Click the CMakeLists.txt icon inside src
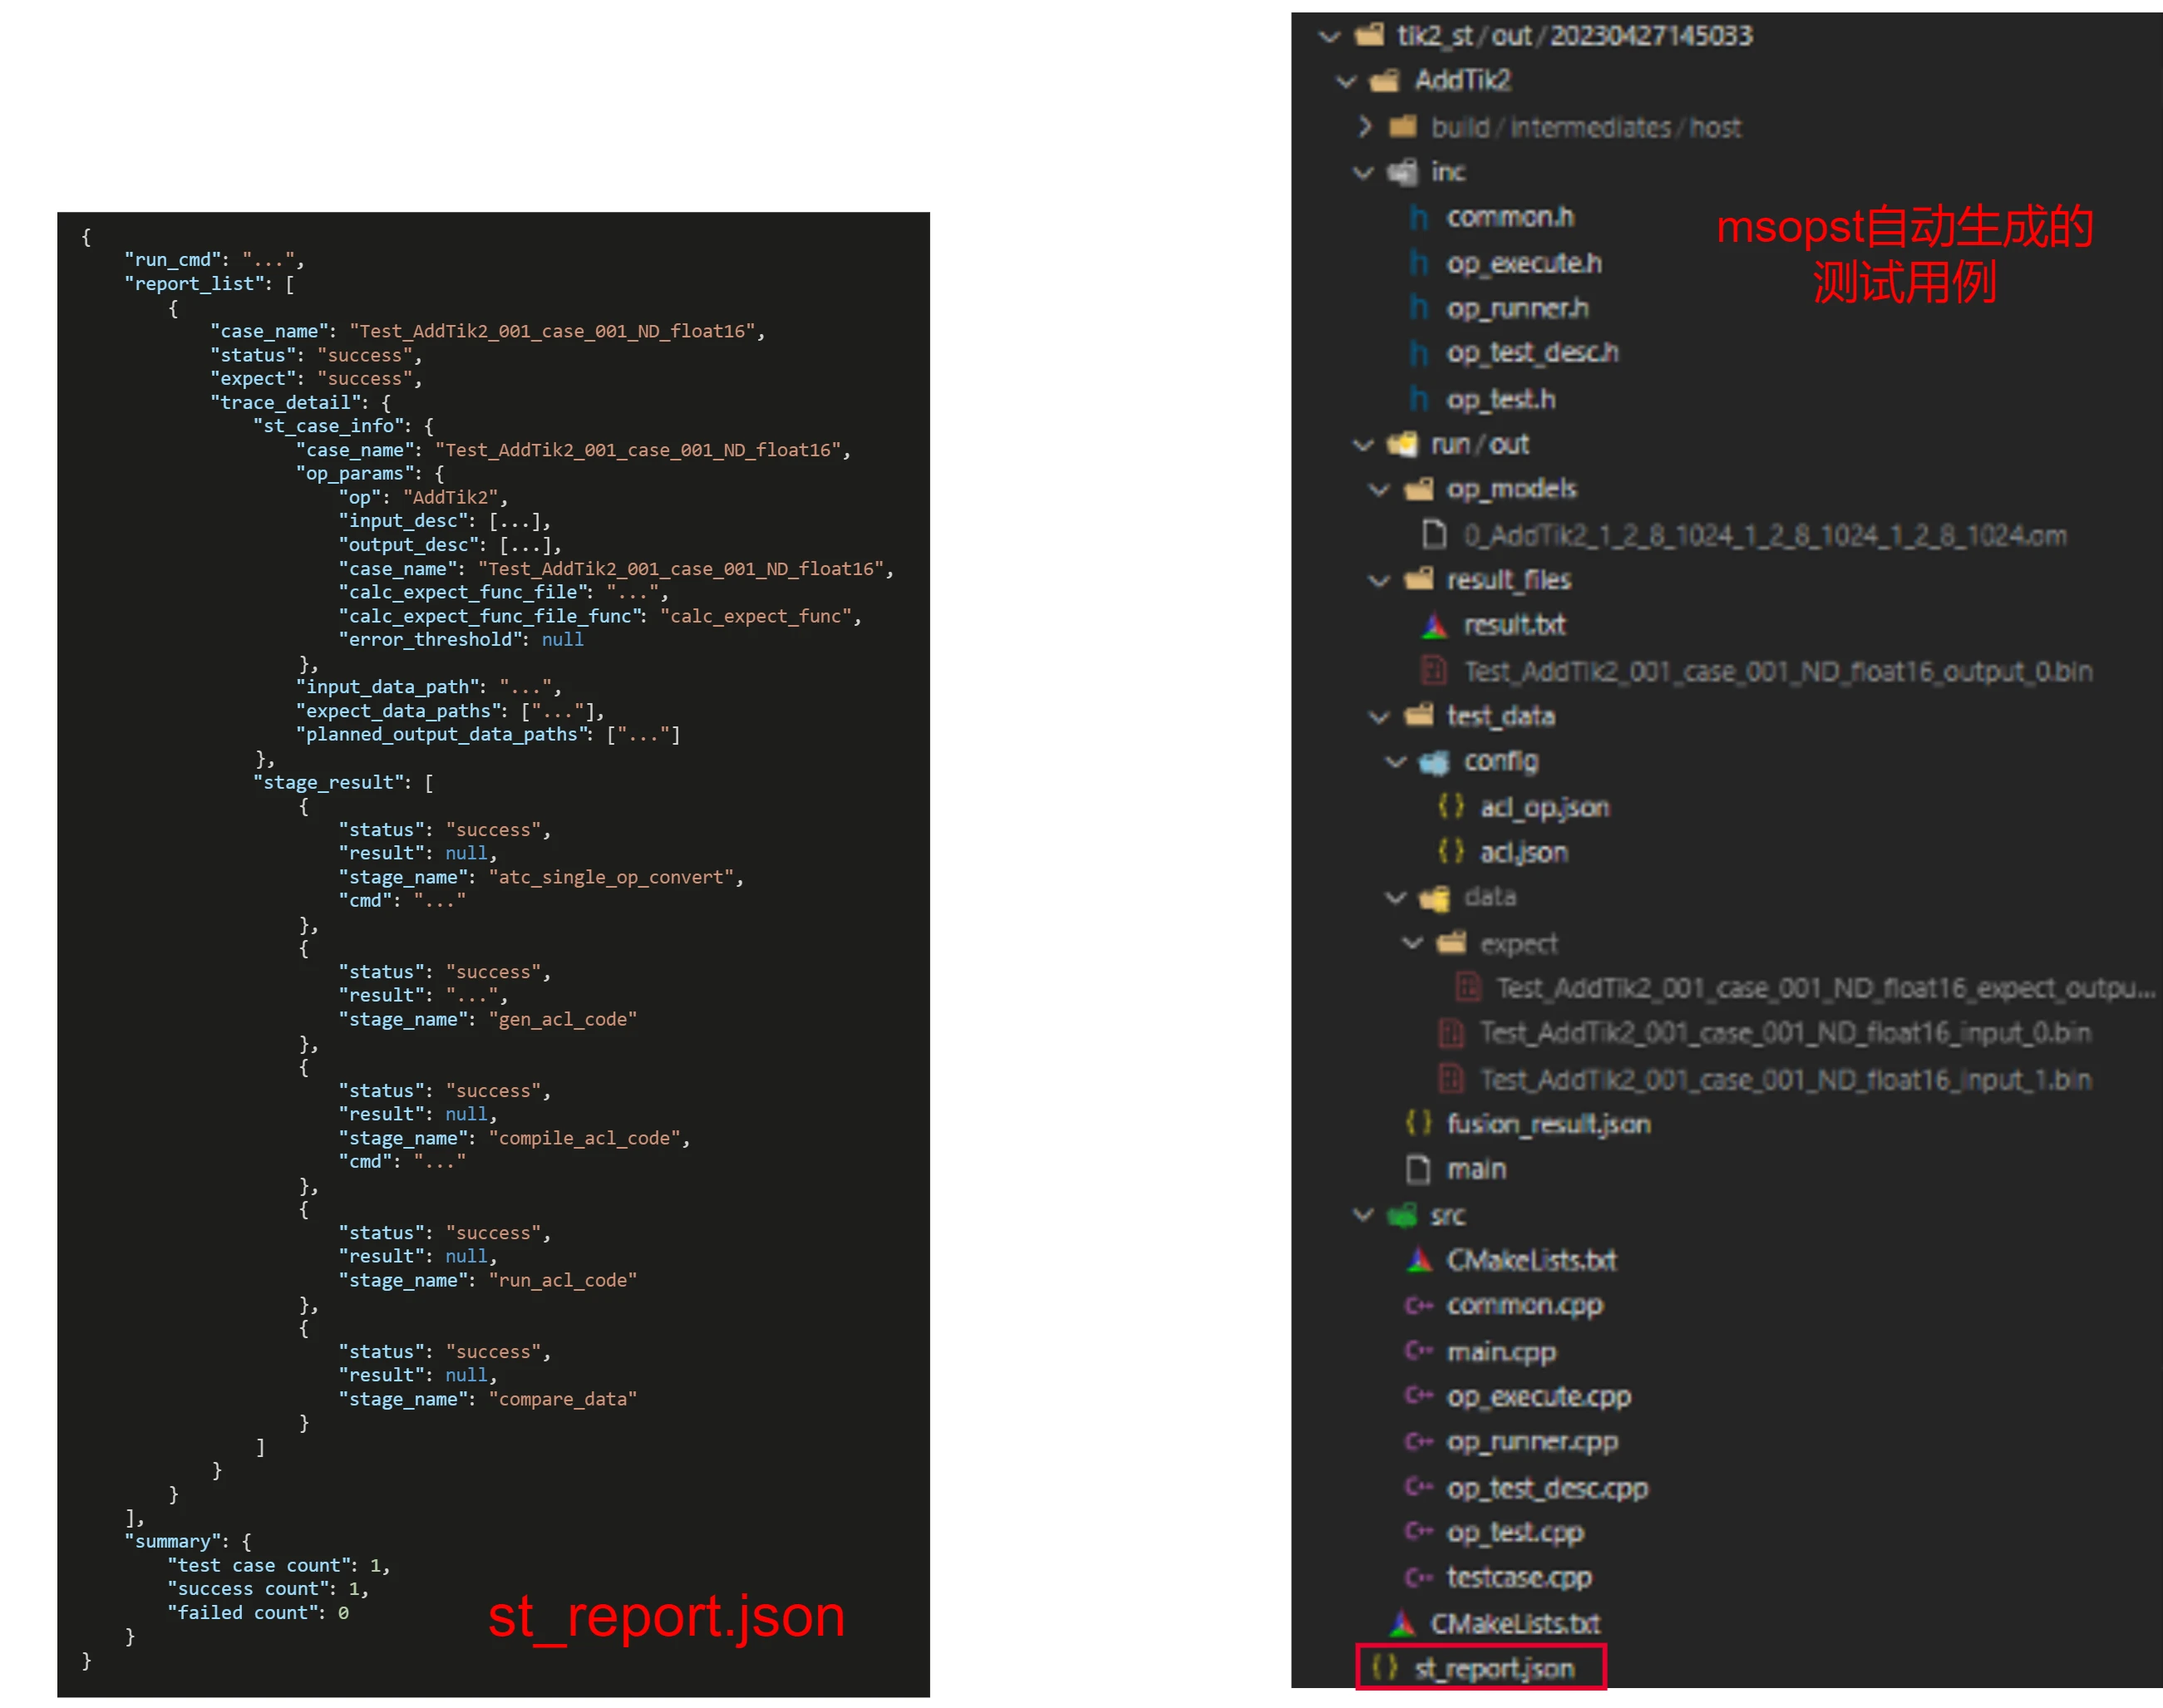The height and width of the screenshot is (1708, 2163). 1419,1260
